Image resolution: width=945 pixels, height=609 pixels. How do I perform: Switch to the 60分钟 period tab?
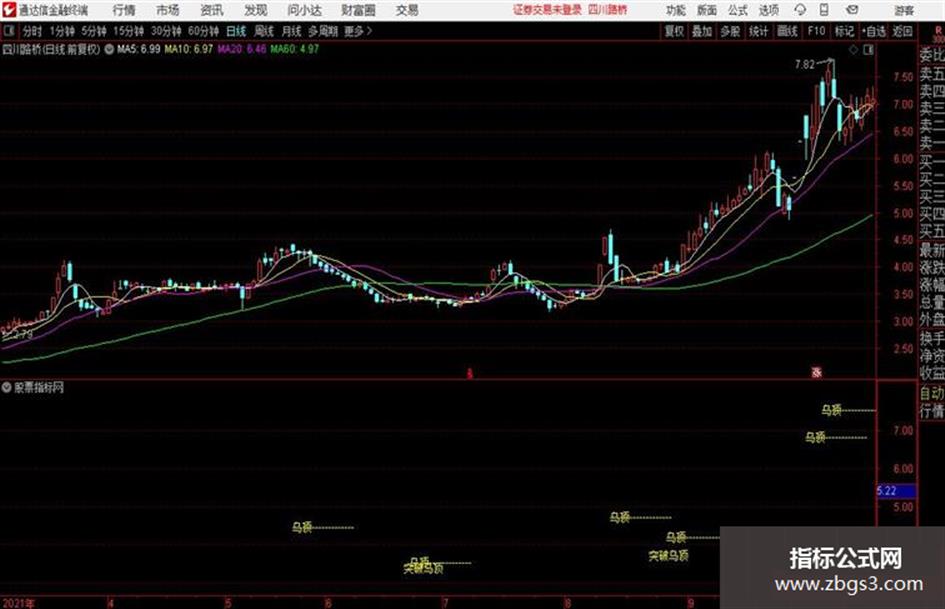pos(204,31)
